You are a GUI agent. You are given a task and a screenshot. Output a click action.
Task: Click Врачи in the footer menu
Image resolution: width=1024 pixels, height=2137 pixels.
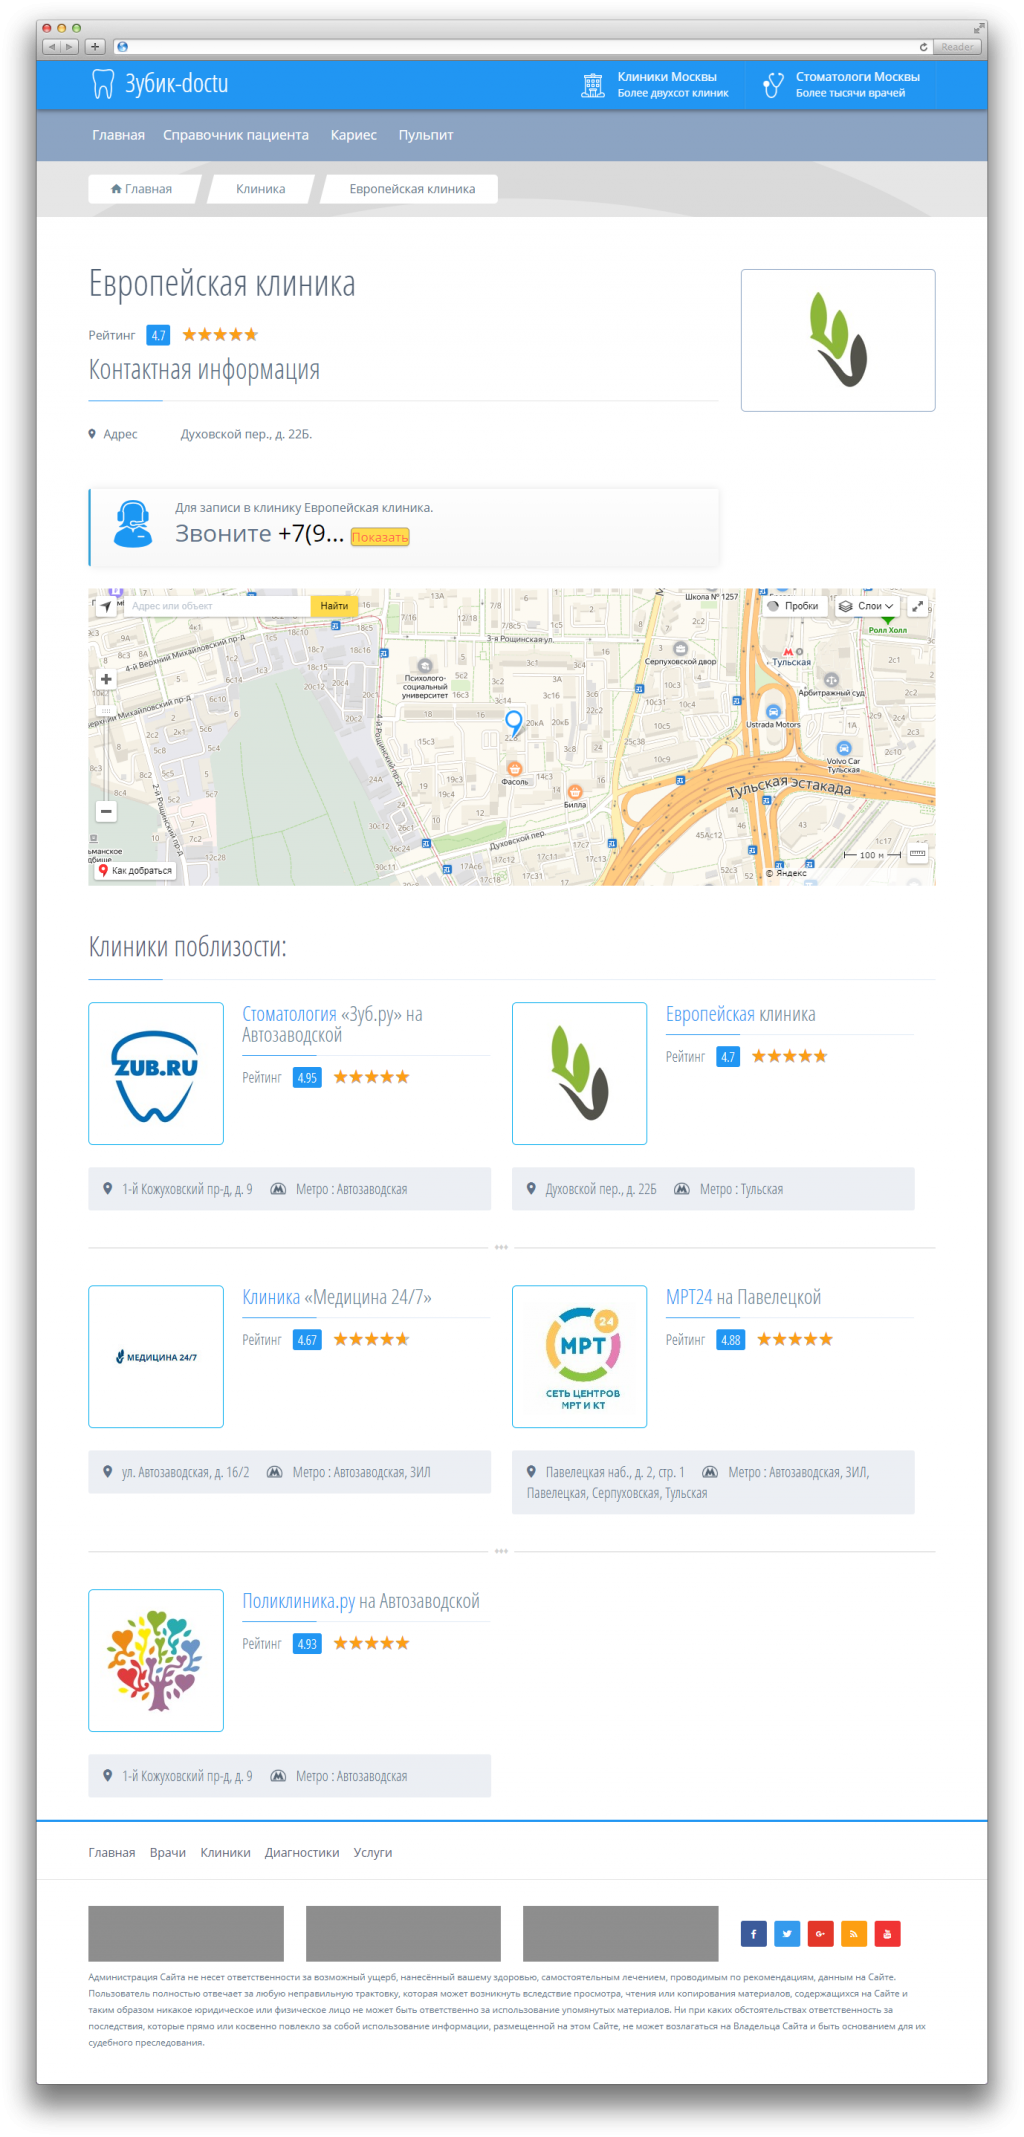coord(168,1853)
